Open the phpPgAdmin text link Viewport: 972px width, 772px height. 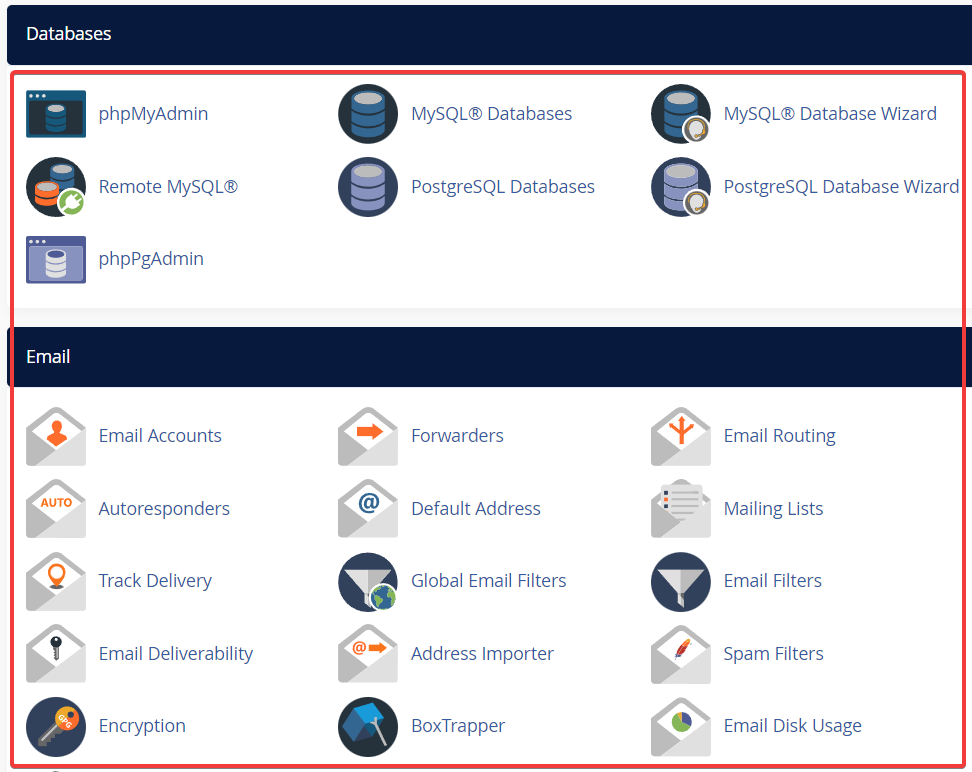click(151, 259)
